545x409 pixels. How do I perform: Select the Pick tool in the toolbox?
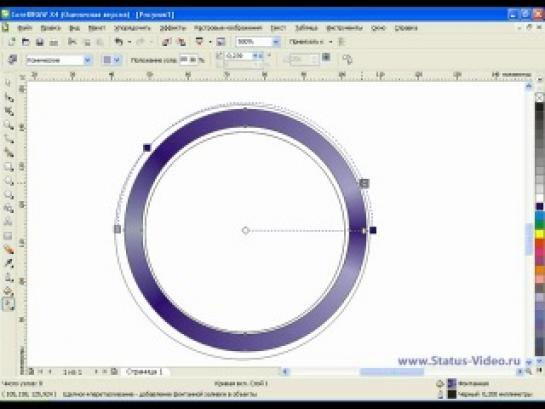tap(9, 83)
